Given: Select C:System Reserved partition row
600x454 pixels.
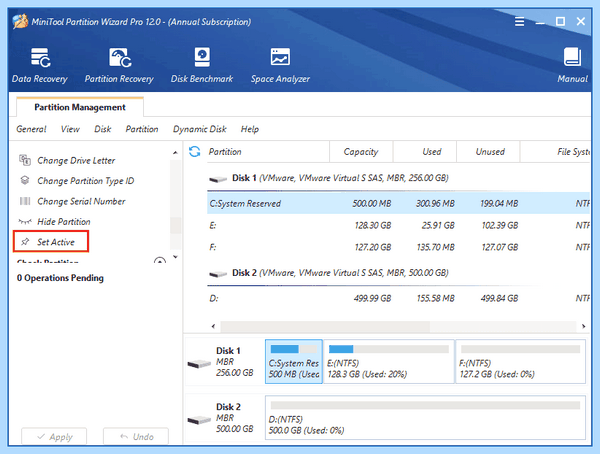Looking at the screenshot, I should click(398, 203).
